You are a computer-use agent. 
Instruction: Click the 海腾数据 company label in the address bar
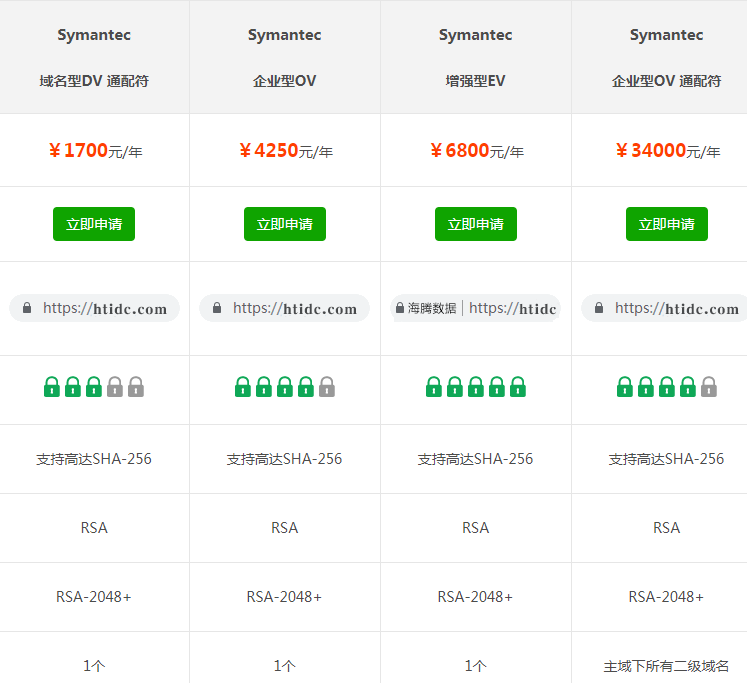pyautogui.click(x=432, y=309)
